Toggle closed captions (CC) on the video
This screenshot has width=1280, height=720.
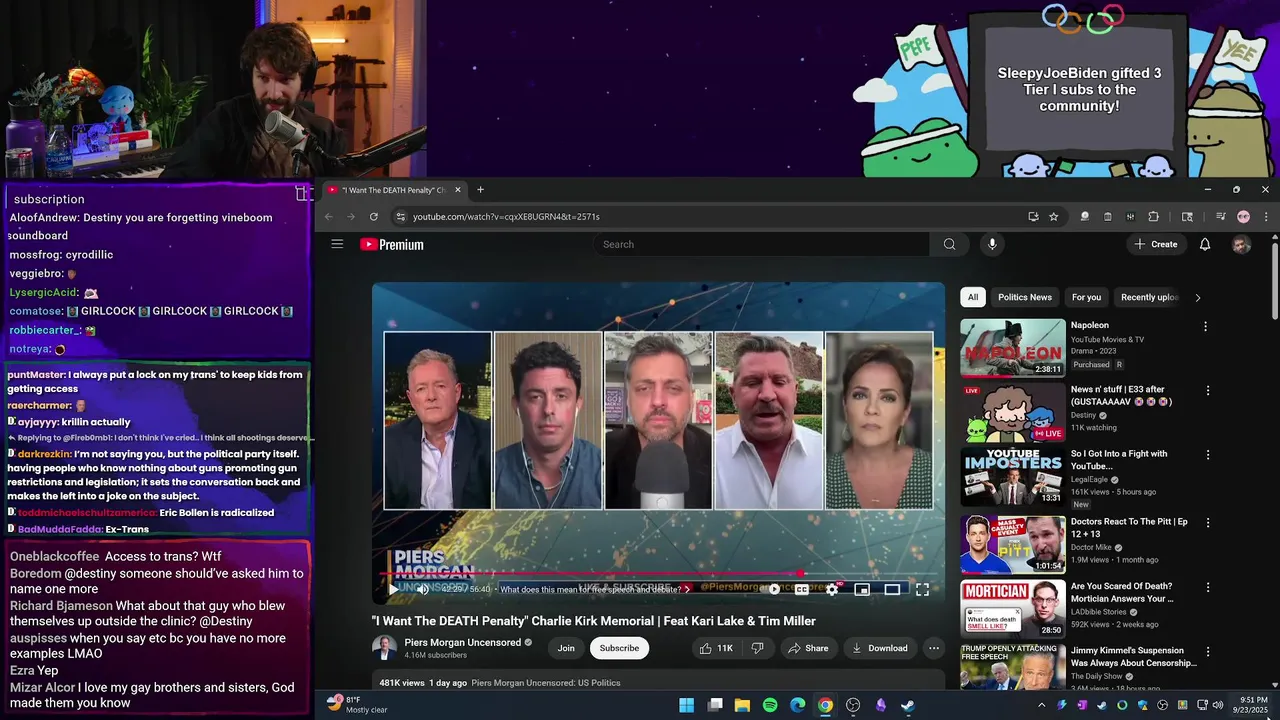pos(801,589)
